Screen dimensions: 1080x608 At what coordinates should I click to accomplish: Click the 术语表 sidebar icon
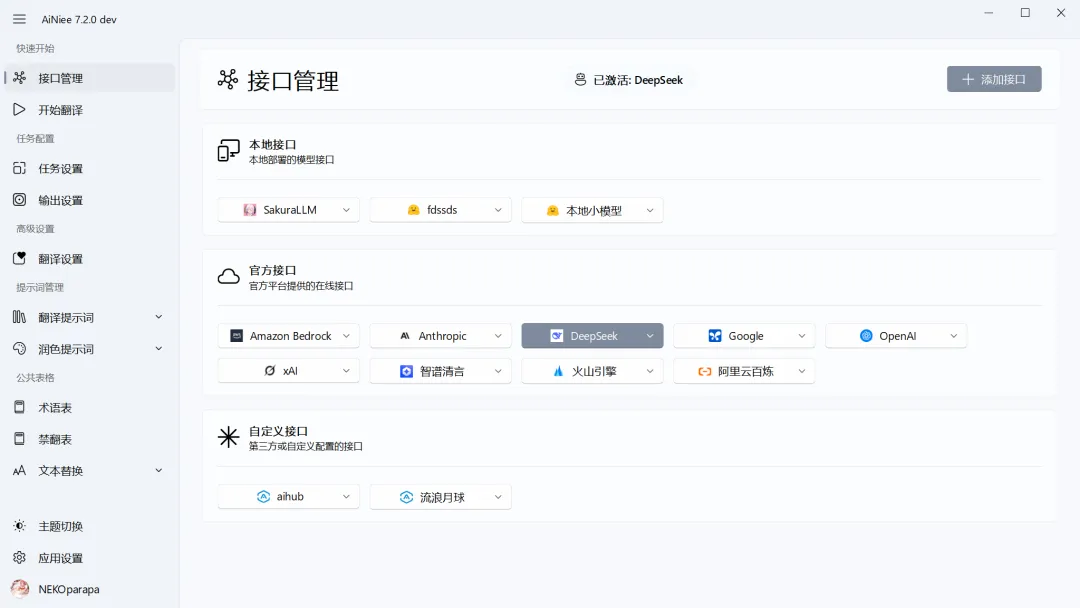19,407
